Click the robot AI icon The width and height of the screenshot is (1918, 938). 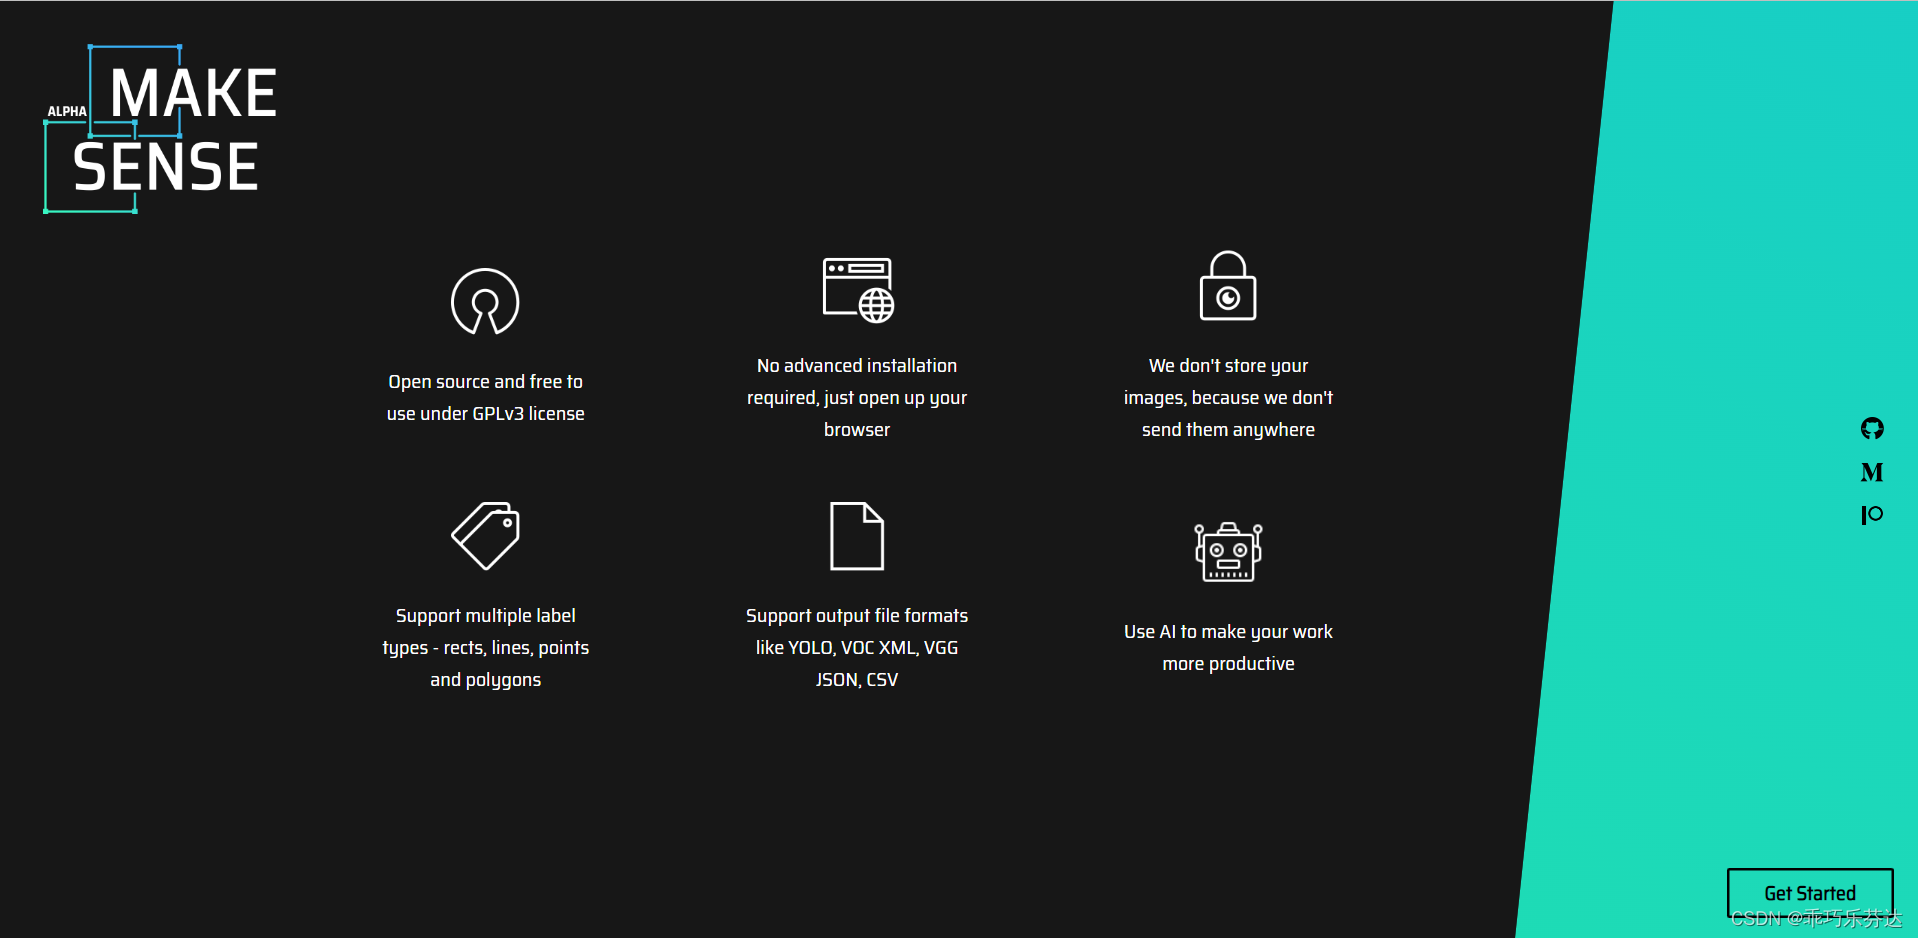pos(1228,551)
